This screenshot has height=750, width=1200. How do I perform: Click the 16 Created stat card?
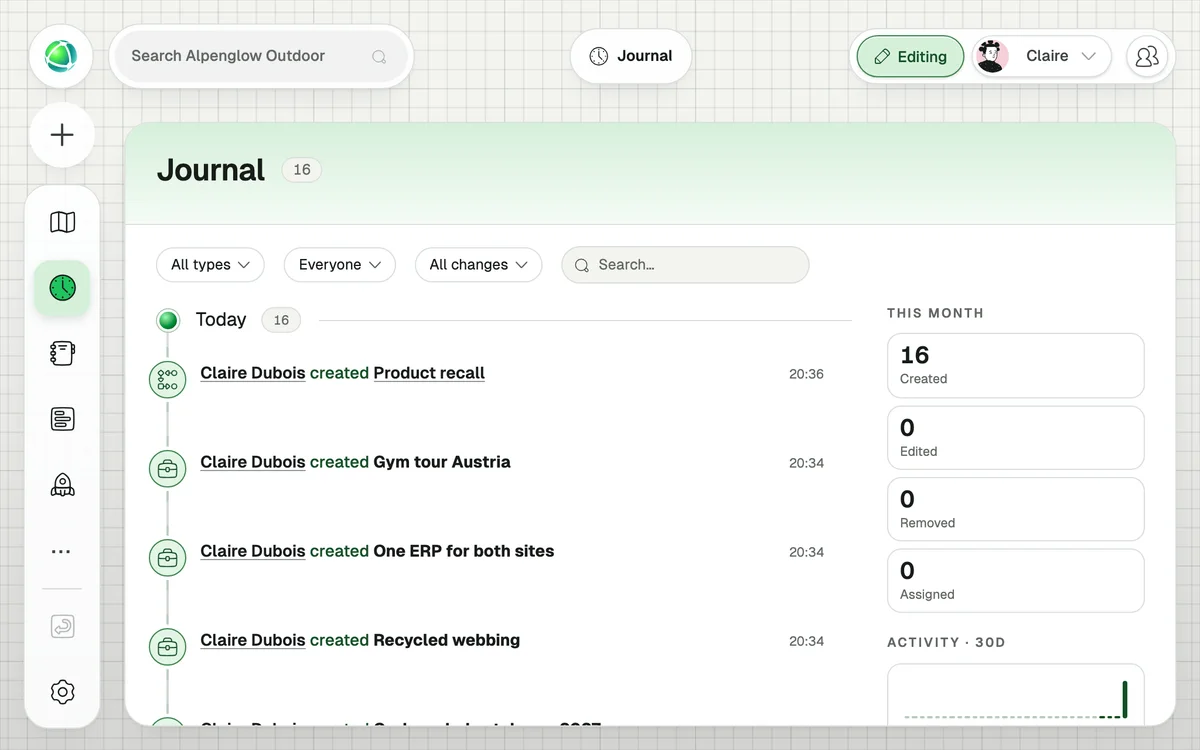1016,365
